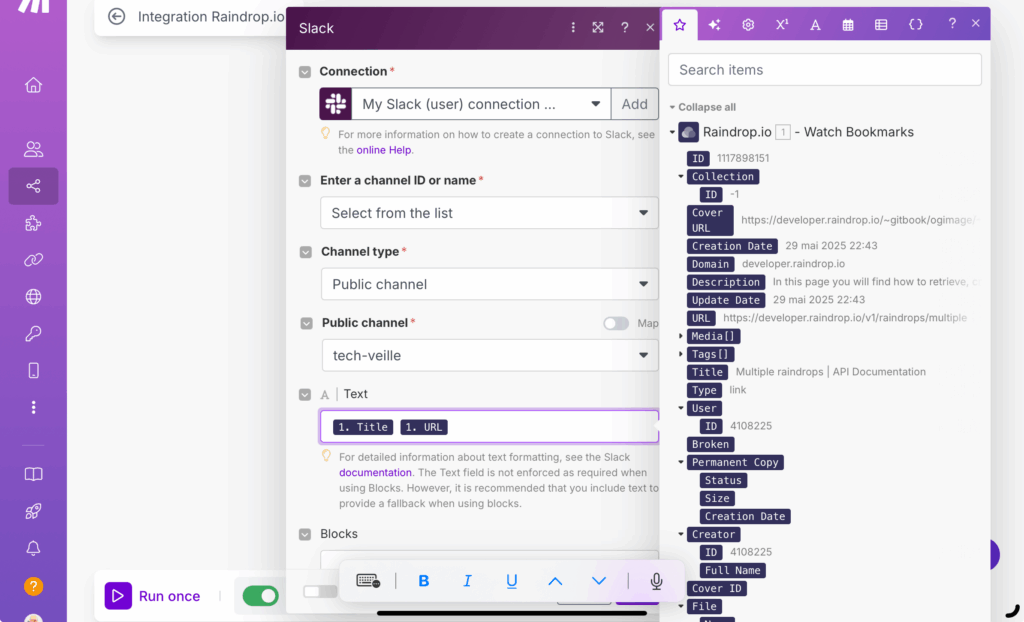Expand the Slack panel to fullscreen
Image resolution: width=1024 pixels, height=622 pixels.
[x=598, y=27]
